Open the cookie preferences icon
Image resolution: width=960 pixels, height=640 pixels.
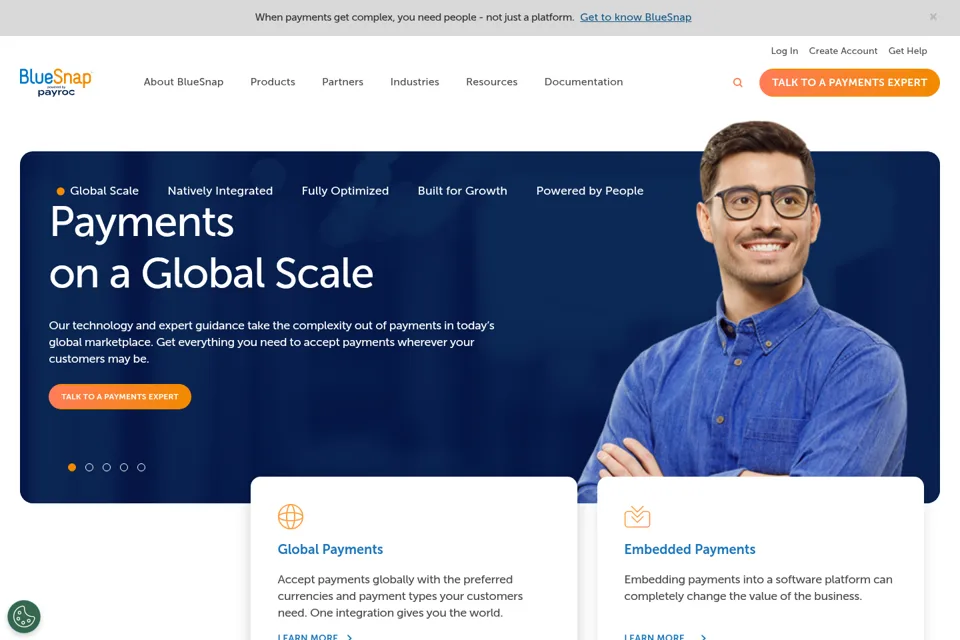point(24,617)
